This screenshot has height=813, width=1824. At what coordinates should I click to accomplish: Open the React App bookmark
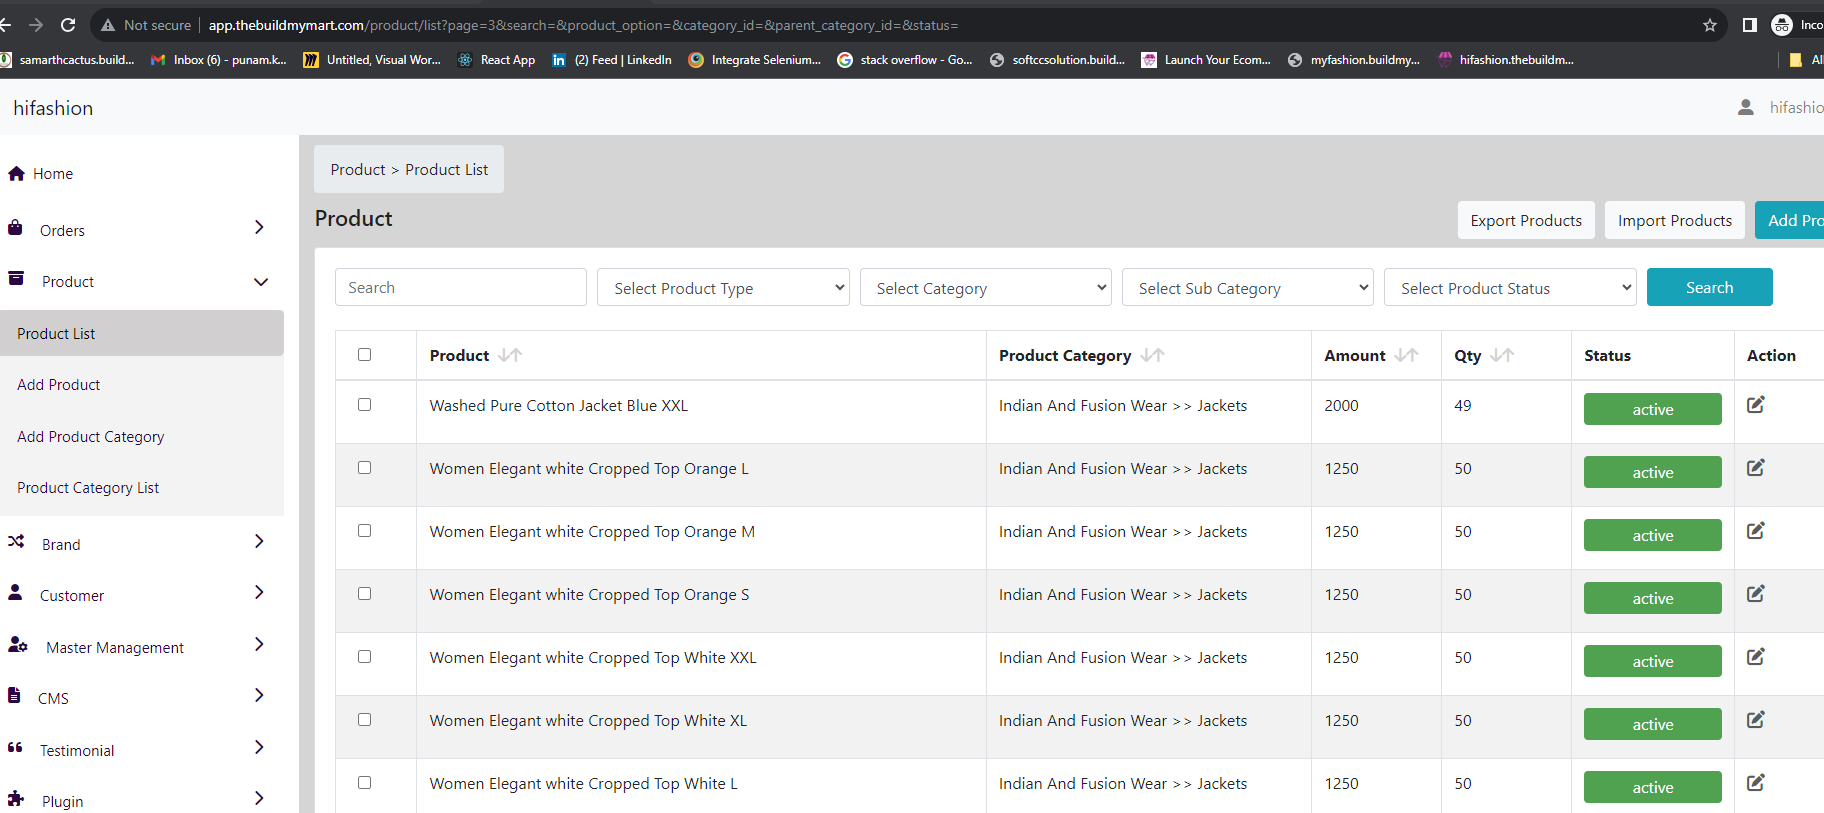point(497,60)
